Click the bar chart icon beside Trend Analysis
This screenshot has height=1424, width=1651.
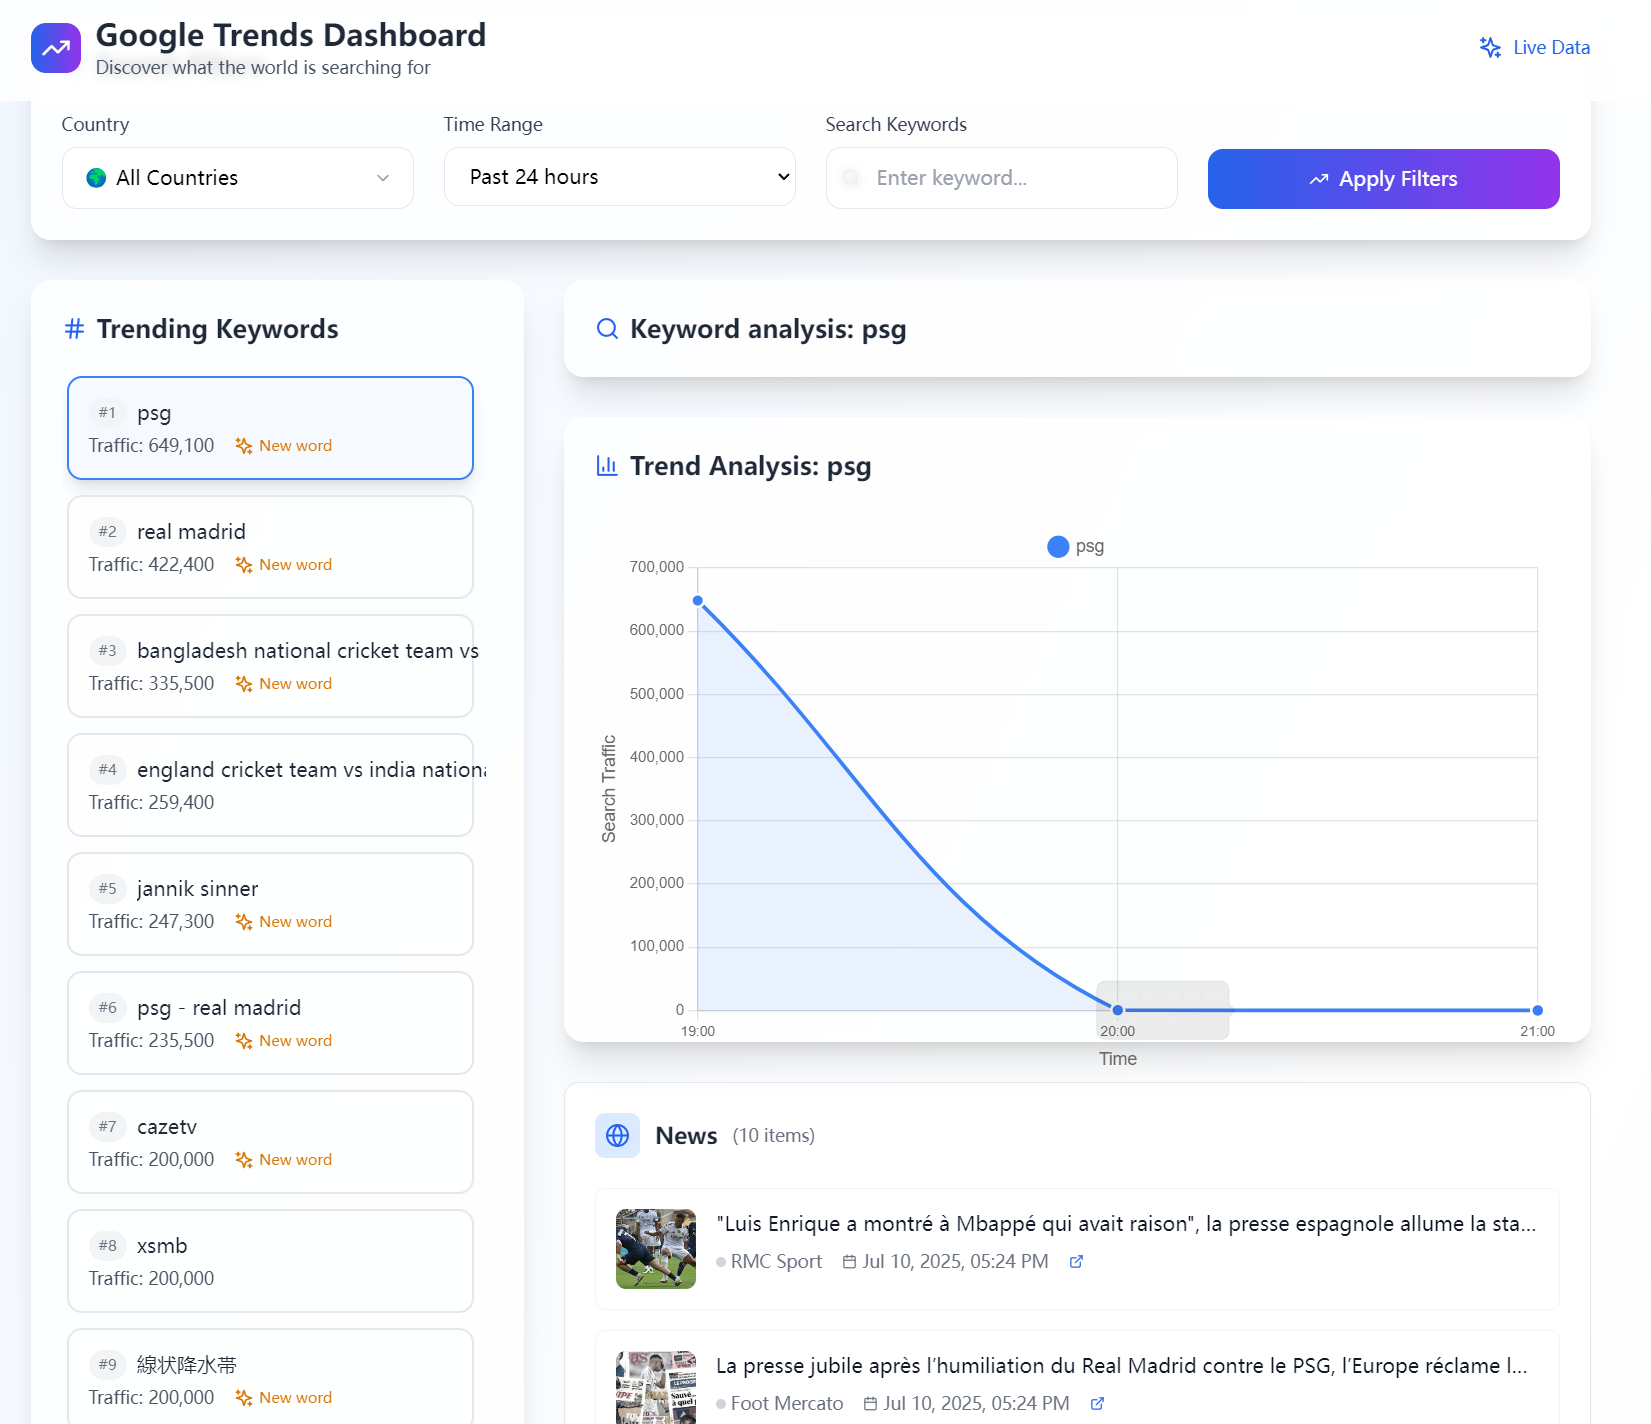coord(607,465)
